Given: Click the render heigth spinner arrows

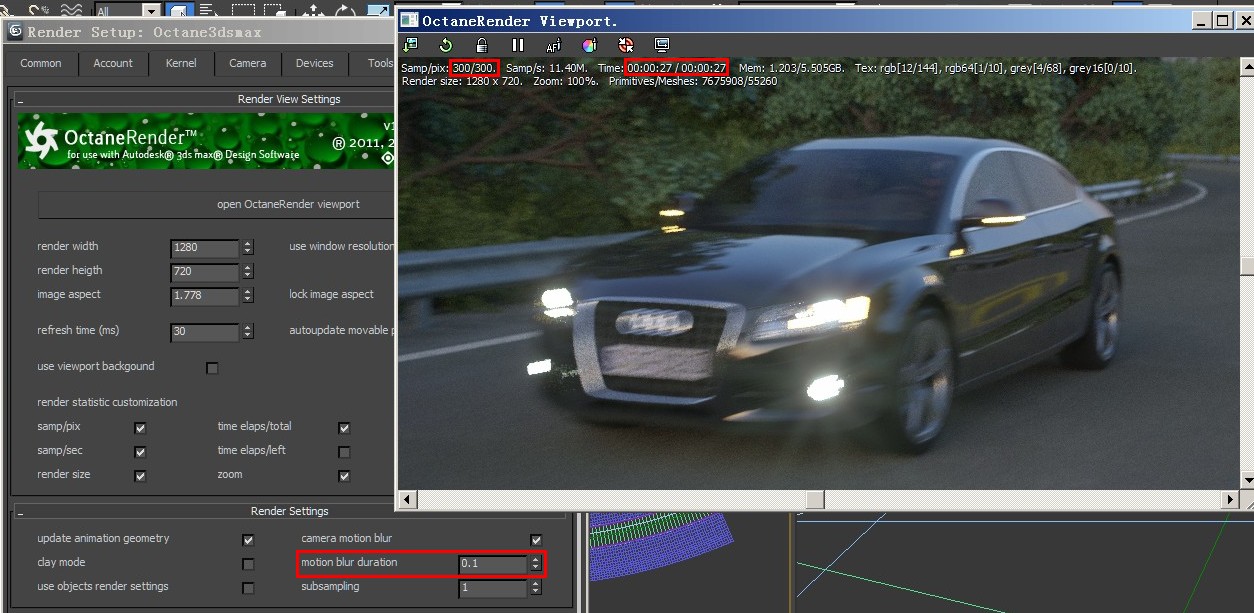Looking at the screenshot, I should coord(248,271).
